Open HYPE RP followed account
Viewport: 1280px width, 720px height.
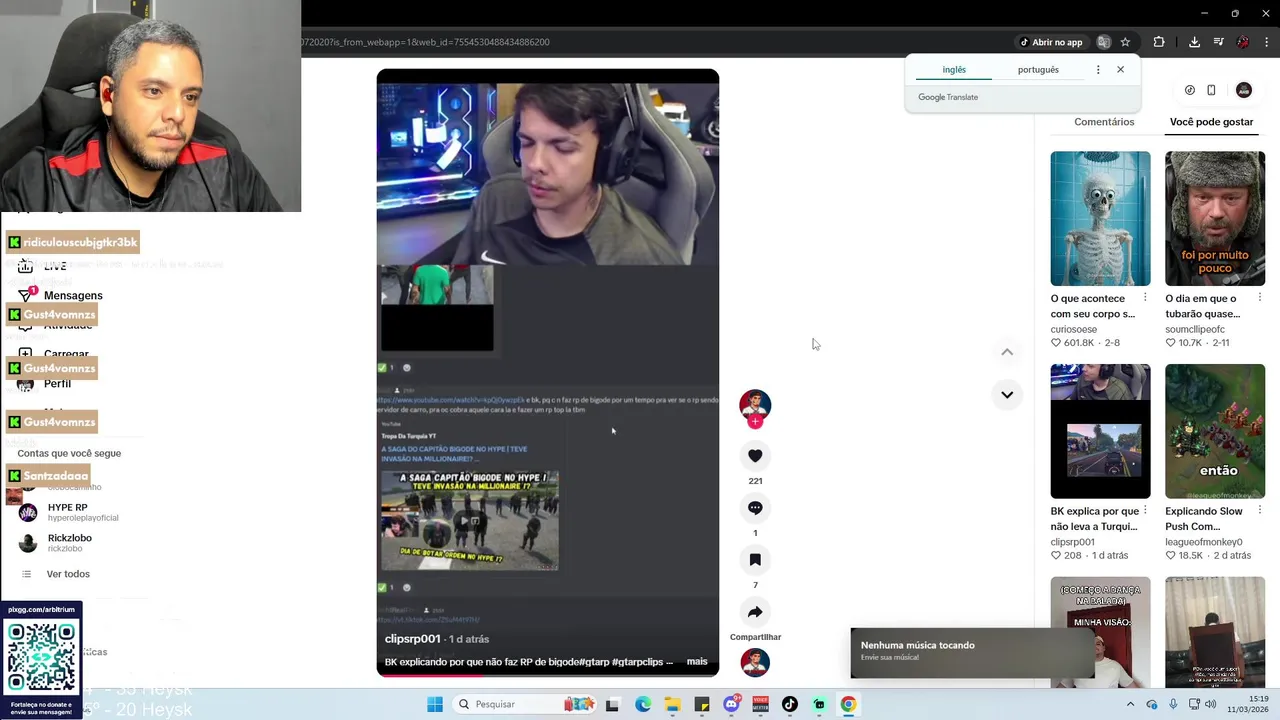click(68, 512)
